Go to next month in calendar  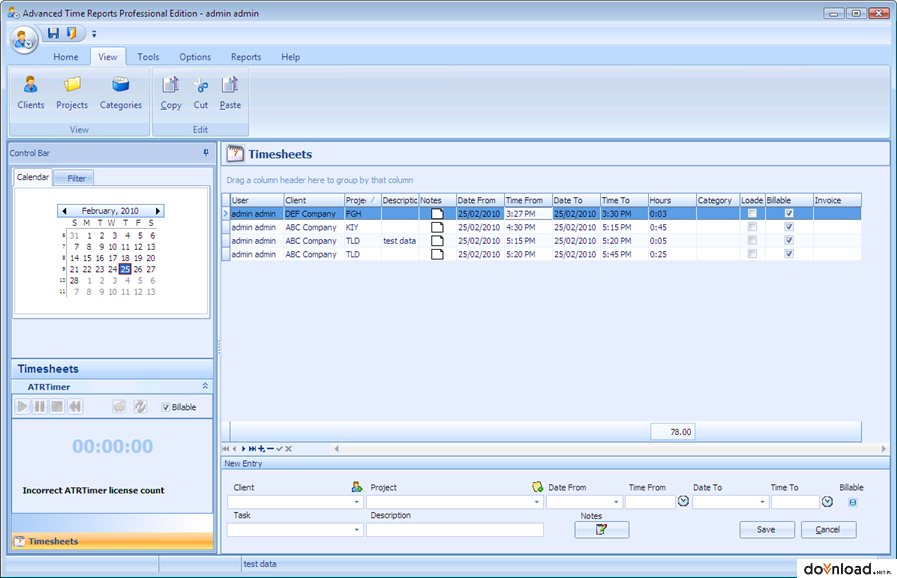pyautogui.click(x=158, y=211)
